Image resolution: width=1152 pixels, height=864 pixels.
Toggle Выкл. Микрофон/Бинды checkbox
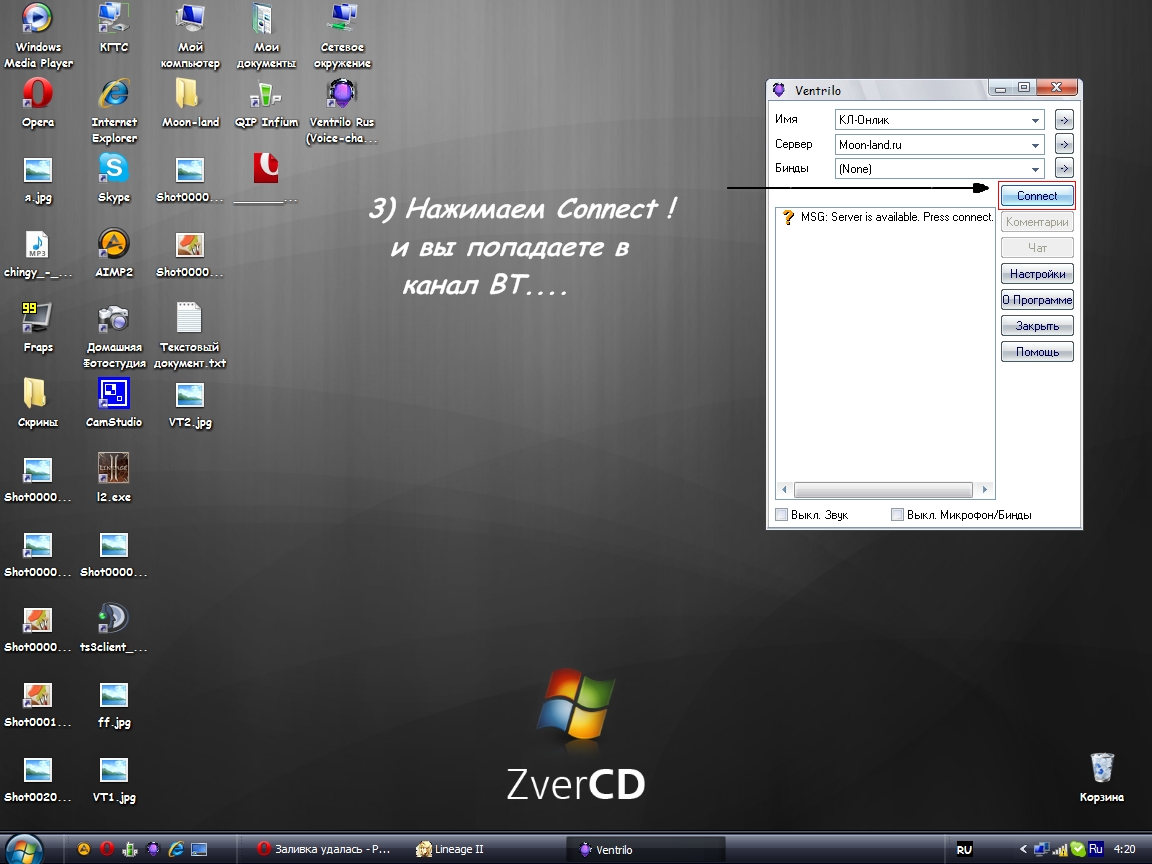coord(897,514)
